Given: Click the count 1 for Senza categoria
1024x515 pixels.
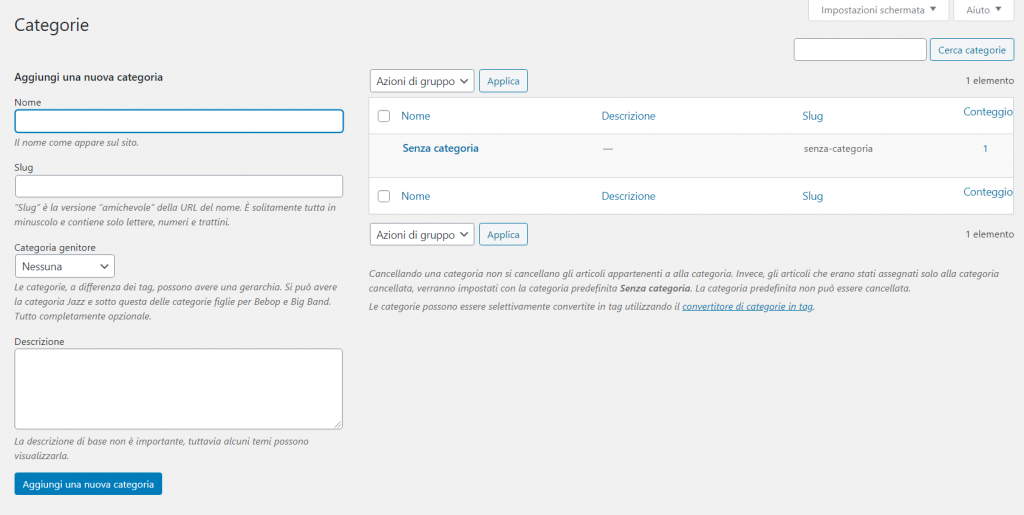Looking at the screenshot, I should [x=985, y=148].
